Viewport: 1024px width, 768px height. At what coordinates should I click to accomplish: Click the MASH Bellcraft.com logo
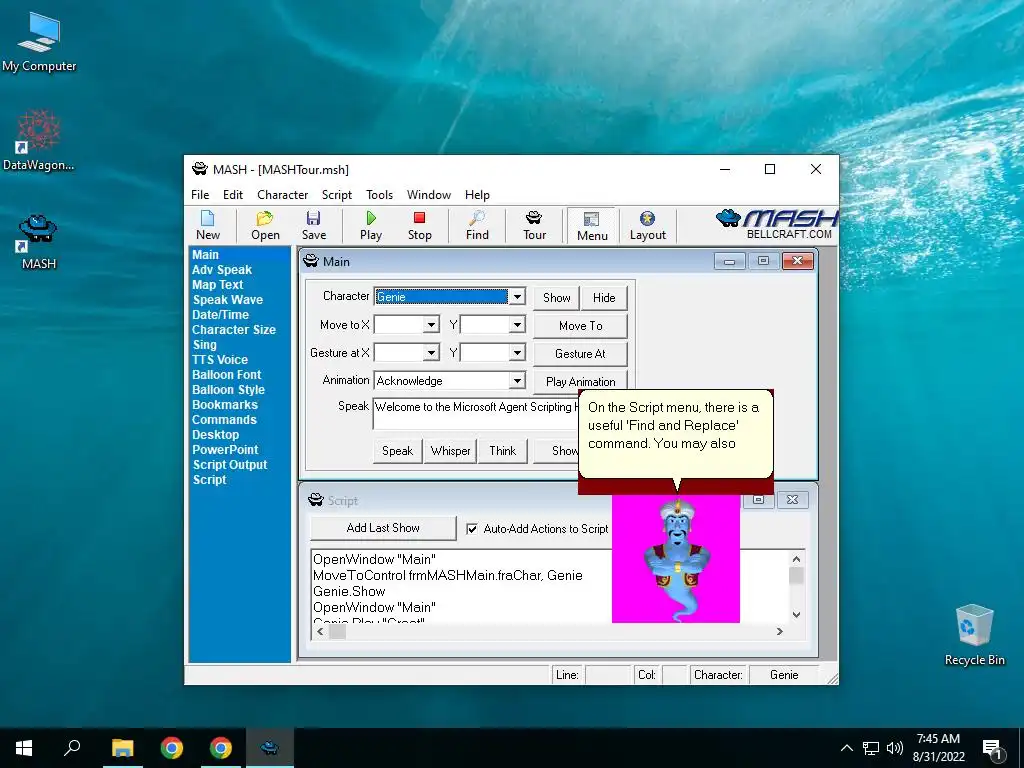[777, 224]
